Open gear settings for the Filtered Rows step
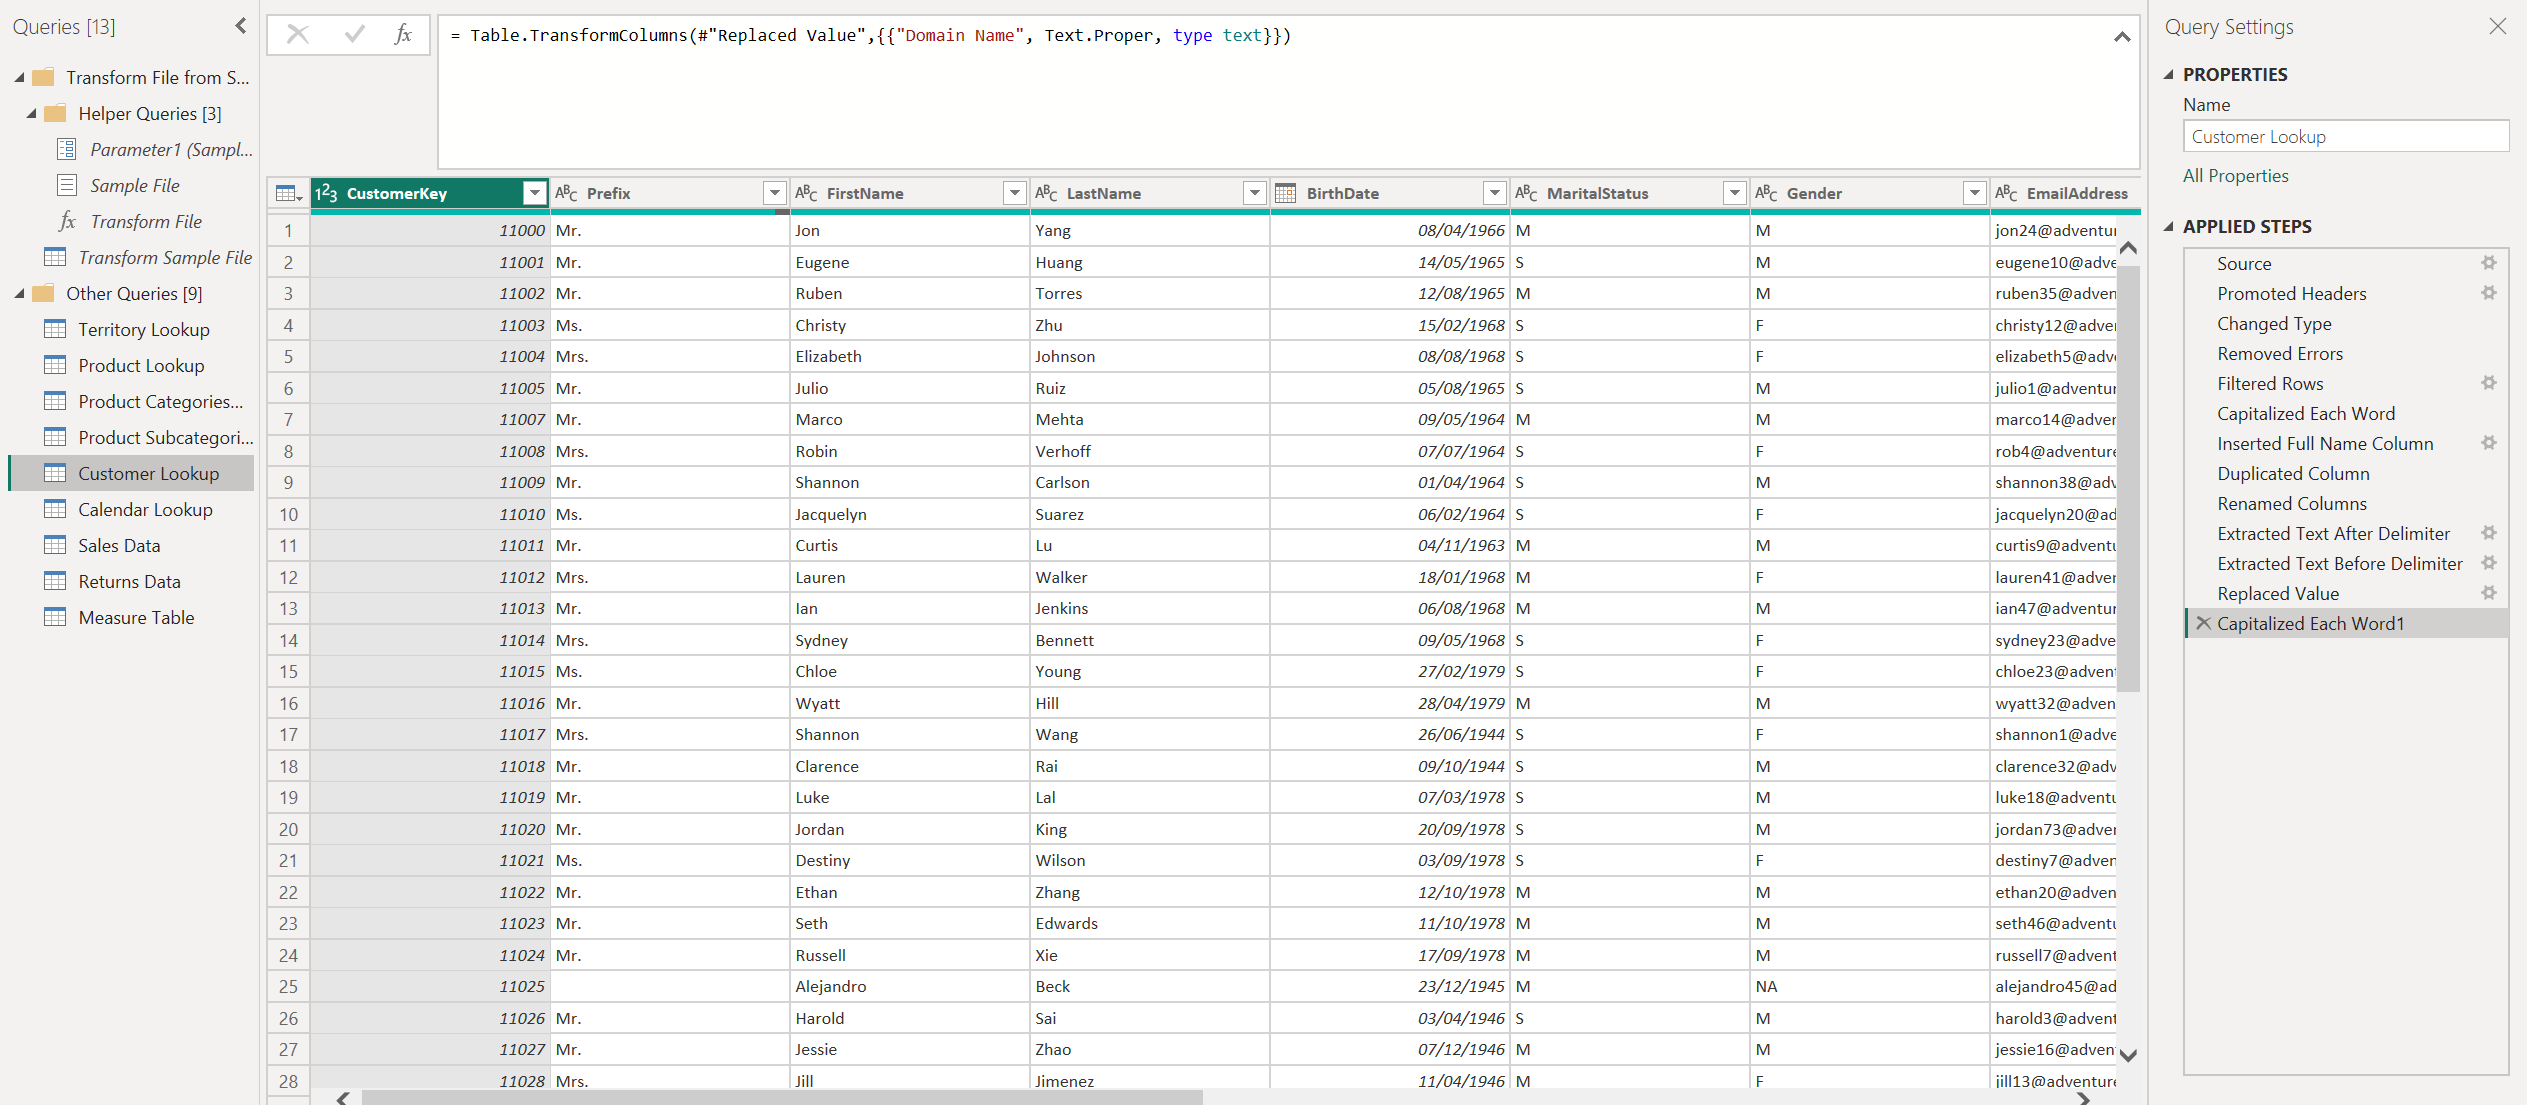The height and width of the screenshot is (1105, 2527). click(2490, 383)
